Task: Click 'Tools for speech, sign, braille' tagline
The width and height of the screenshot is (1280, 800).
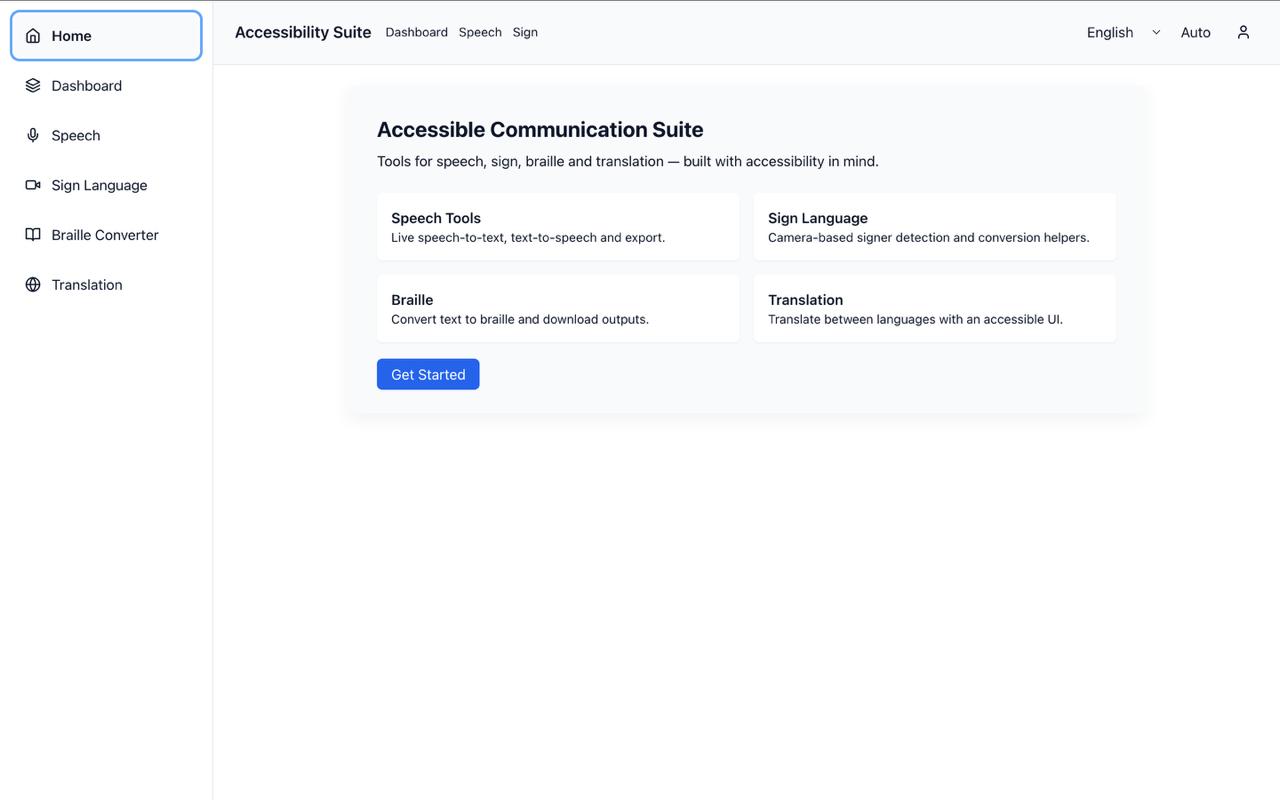Action: point(628,161)
